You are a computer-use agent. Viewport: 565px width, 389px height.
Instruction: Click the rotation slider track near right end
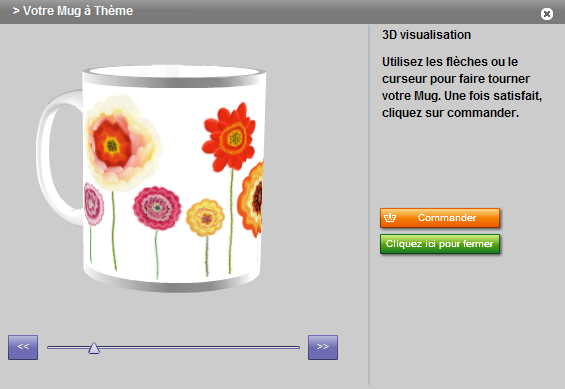tap(288, 348)
